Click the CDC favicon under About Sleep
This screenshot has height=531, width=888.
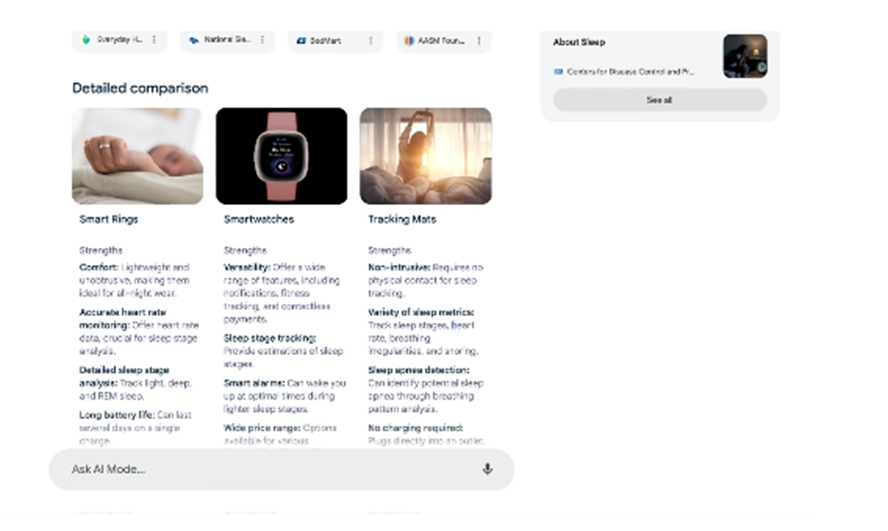[x=558, y=71]
